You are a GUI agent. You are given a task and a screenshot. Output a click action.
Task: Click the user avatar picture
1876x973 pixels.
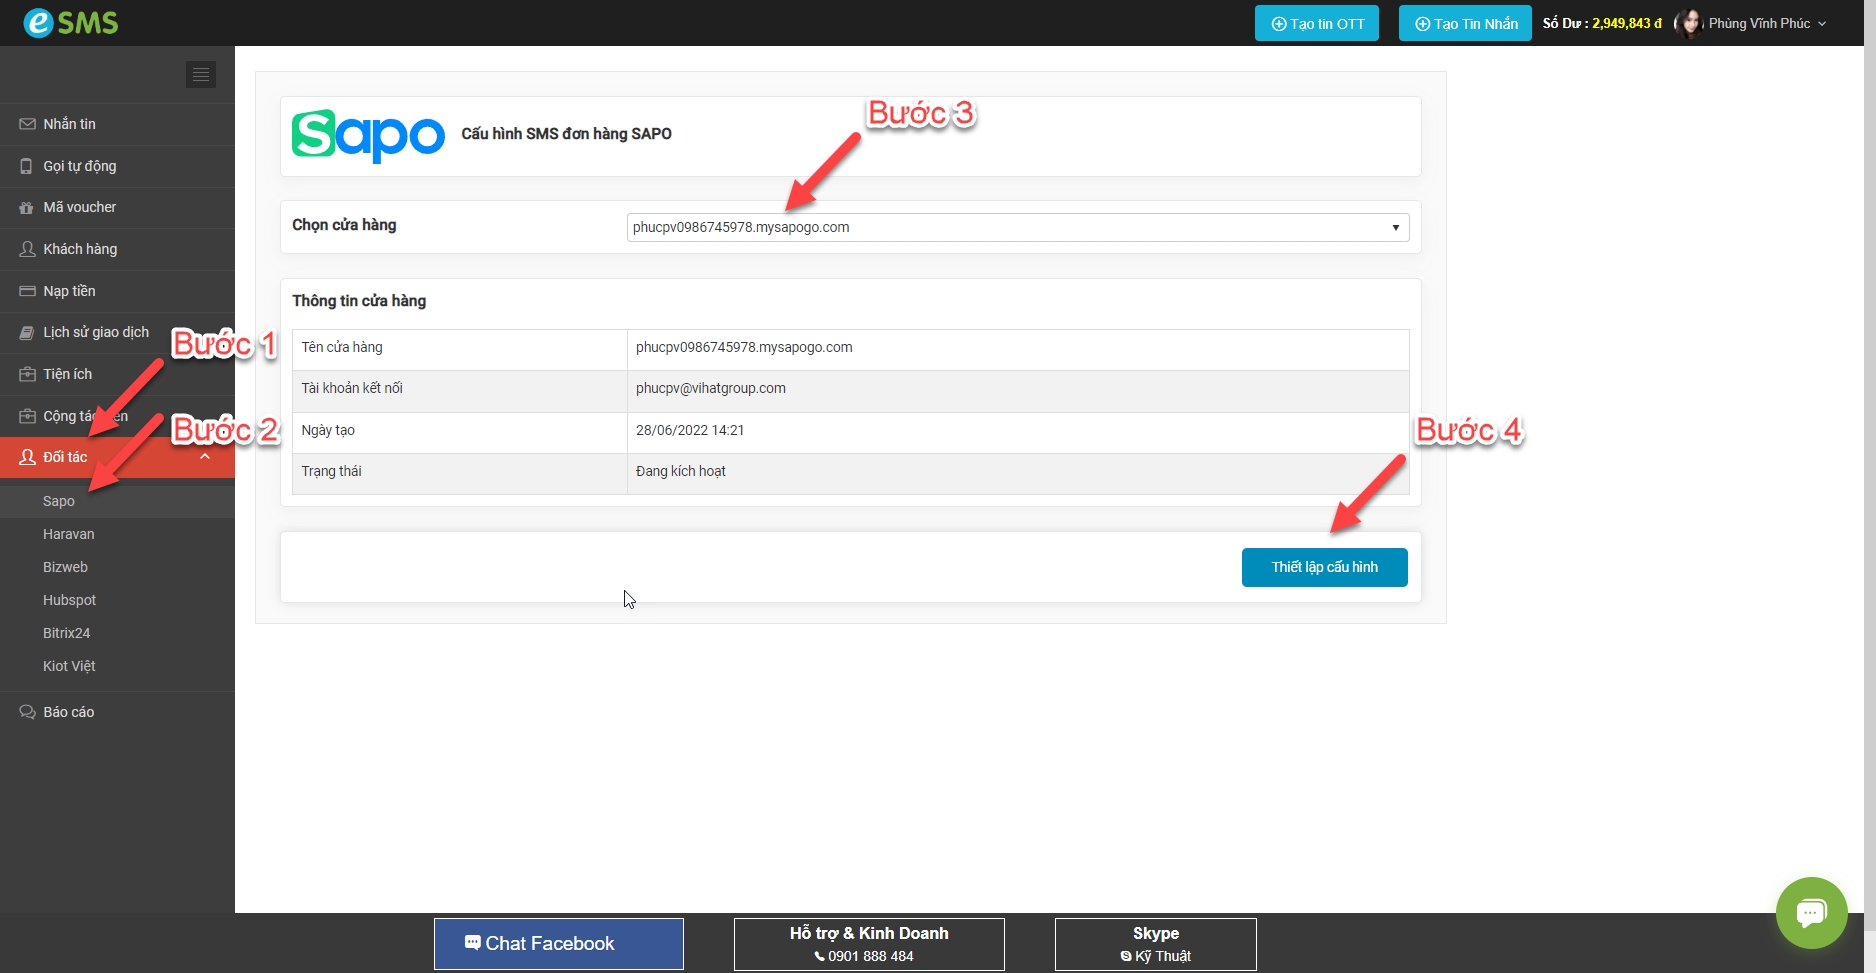coord(1689,23)
